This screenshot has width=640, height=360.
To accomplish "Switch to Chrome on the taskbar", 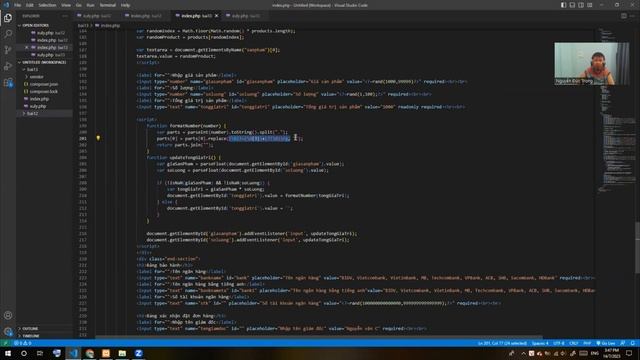I will click(89, 353).
